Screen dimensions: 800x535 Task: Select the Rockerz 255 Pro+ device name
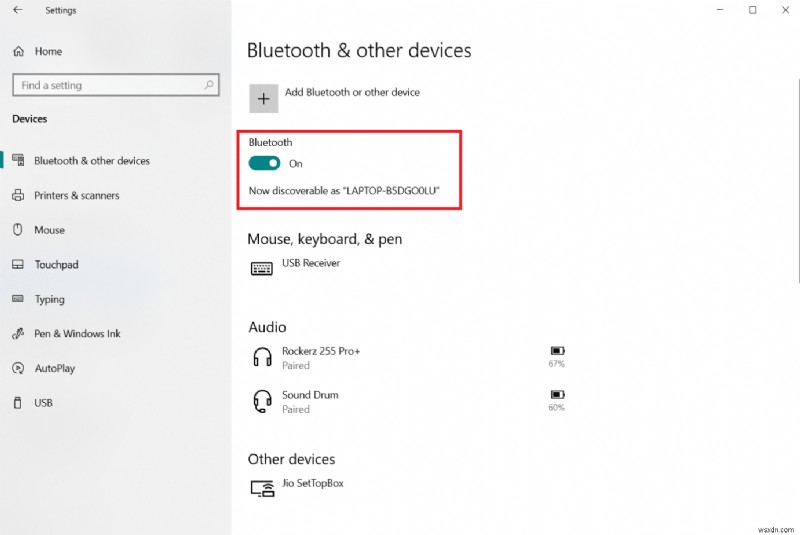321,351
